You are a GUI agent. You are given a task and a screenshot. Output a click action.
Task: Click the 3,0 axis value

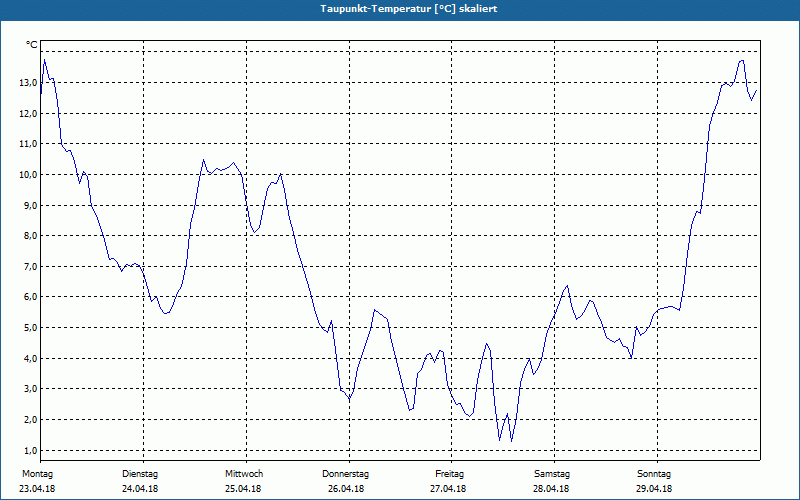click(30, 389)
